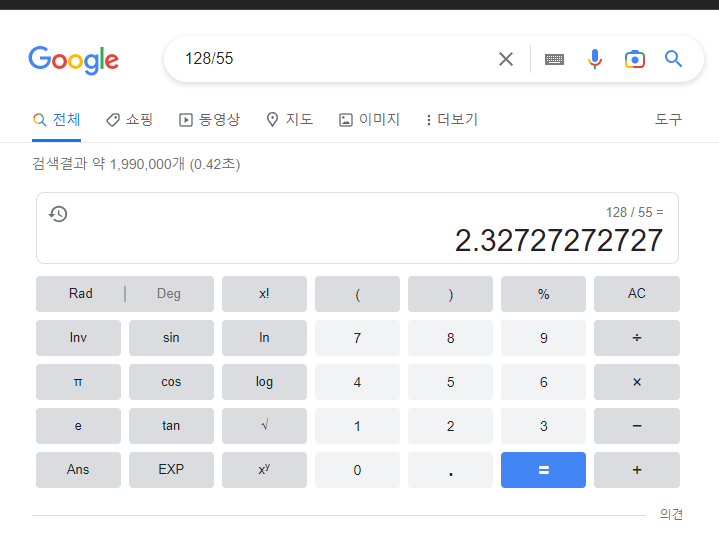Open the calculator history icon

coord(58,214)
